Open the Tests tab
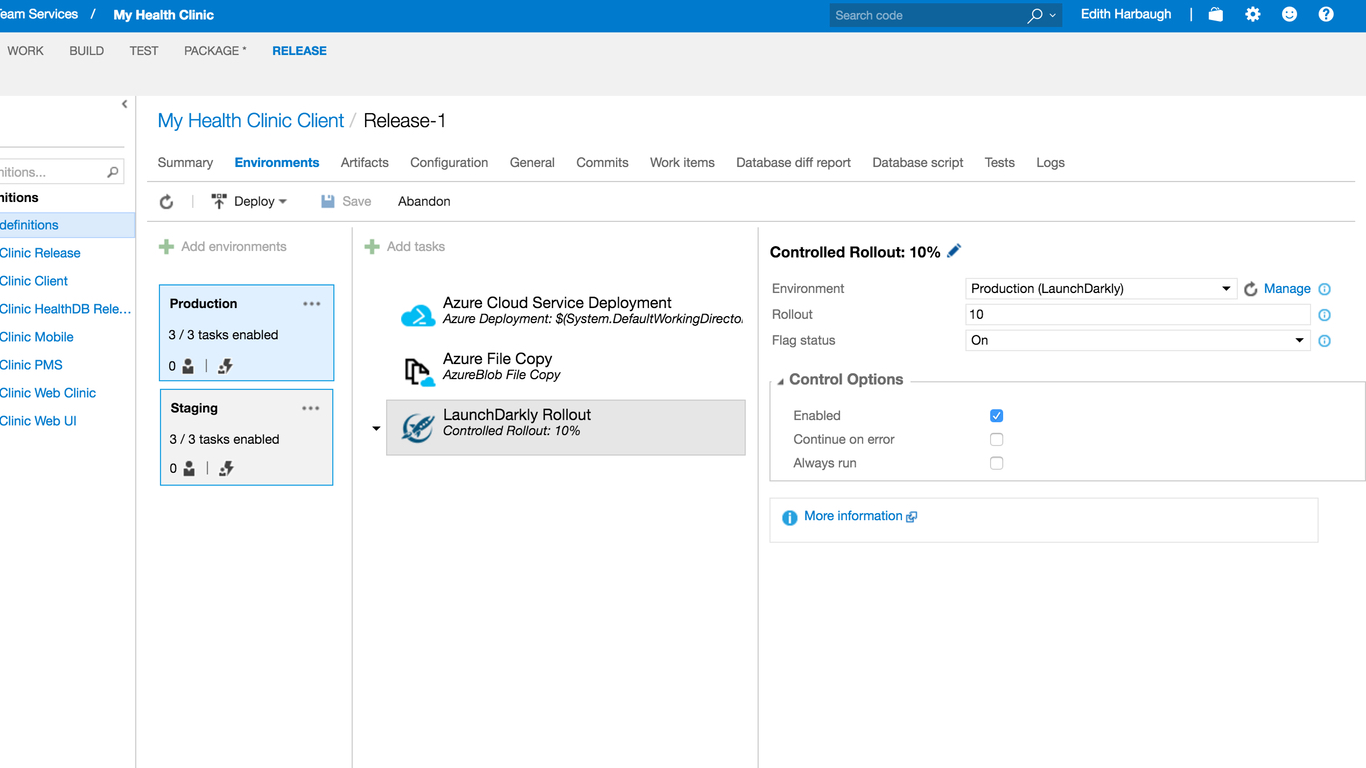This screenshot has height=768, width=1366. click(x=1000, y=163)
